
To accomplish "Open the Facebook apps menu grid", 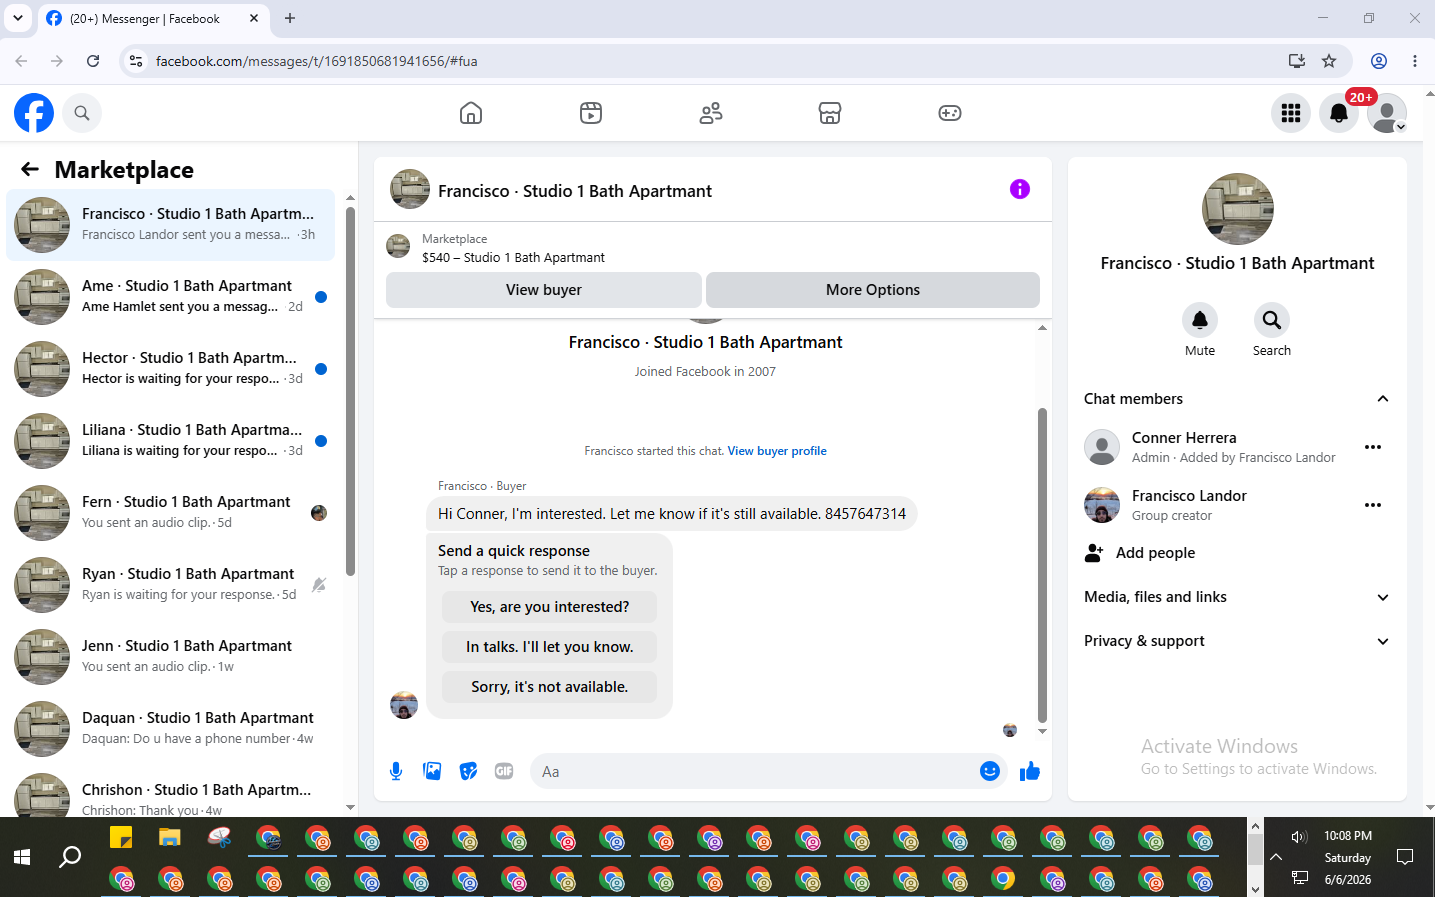I will pyautogui.click(x=1291, y=113).
